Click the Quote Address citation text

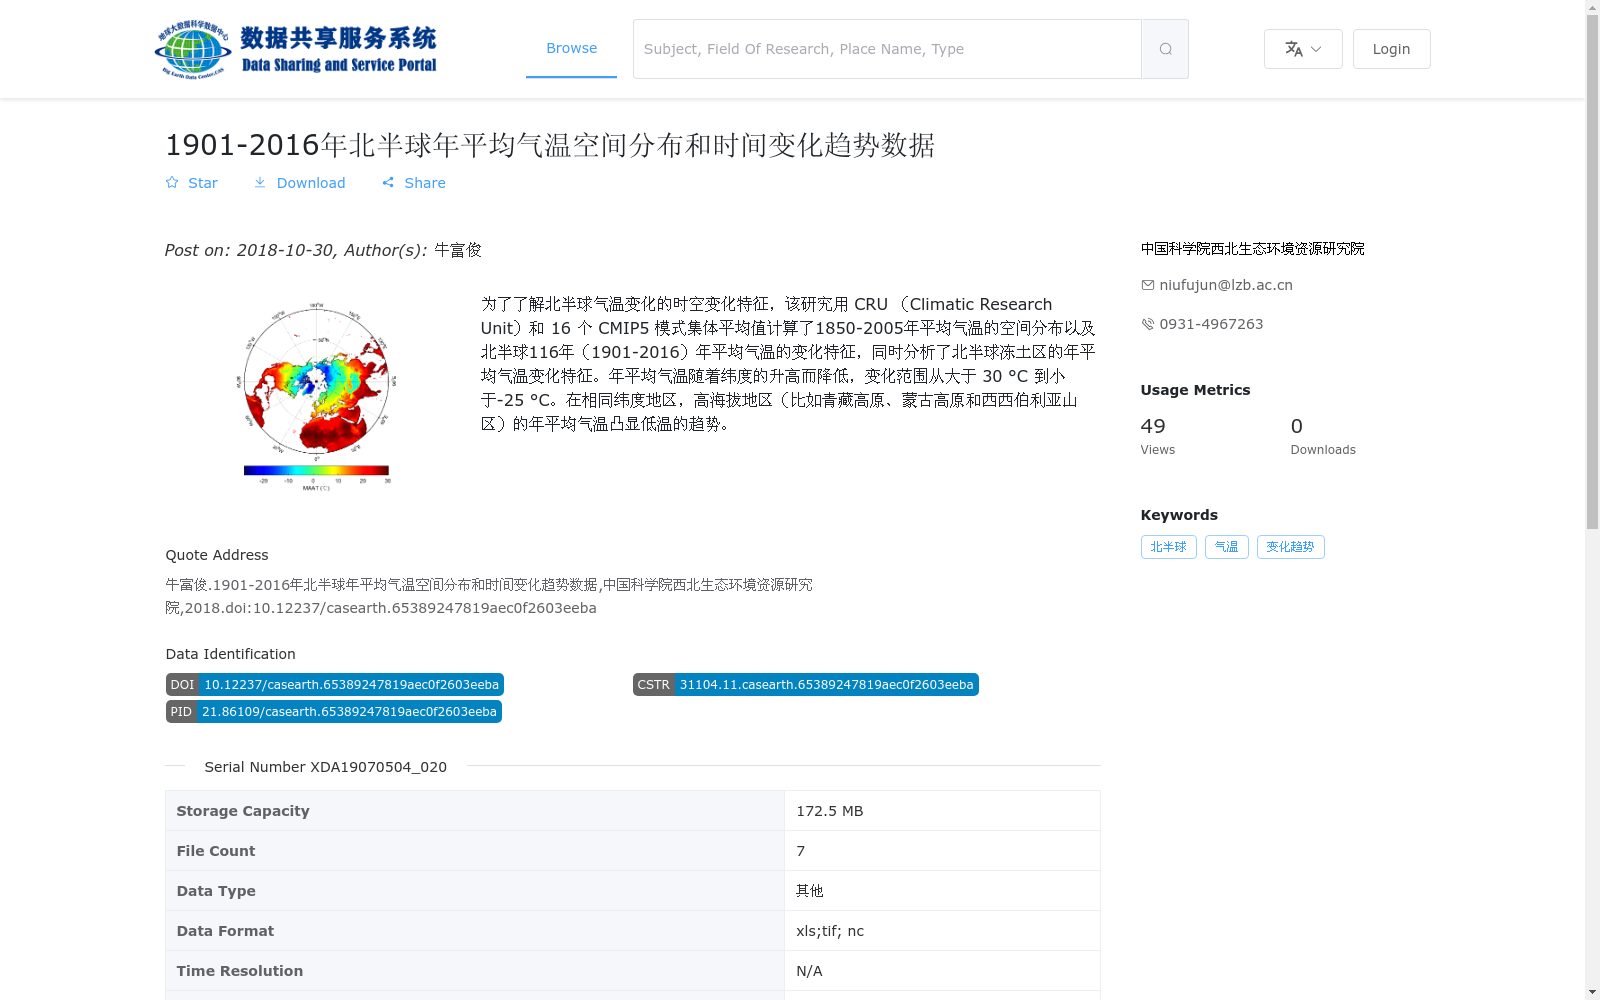(489, 596)
